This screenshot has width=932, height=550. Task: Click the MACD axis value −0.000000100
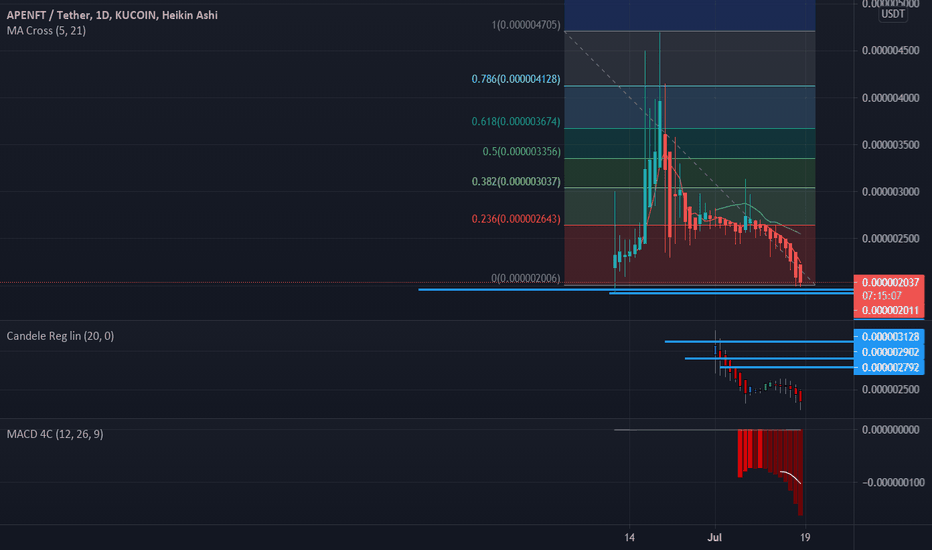[x=893, y=482]
